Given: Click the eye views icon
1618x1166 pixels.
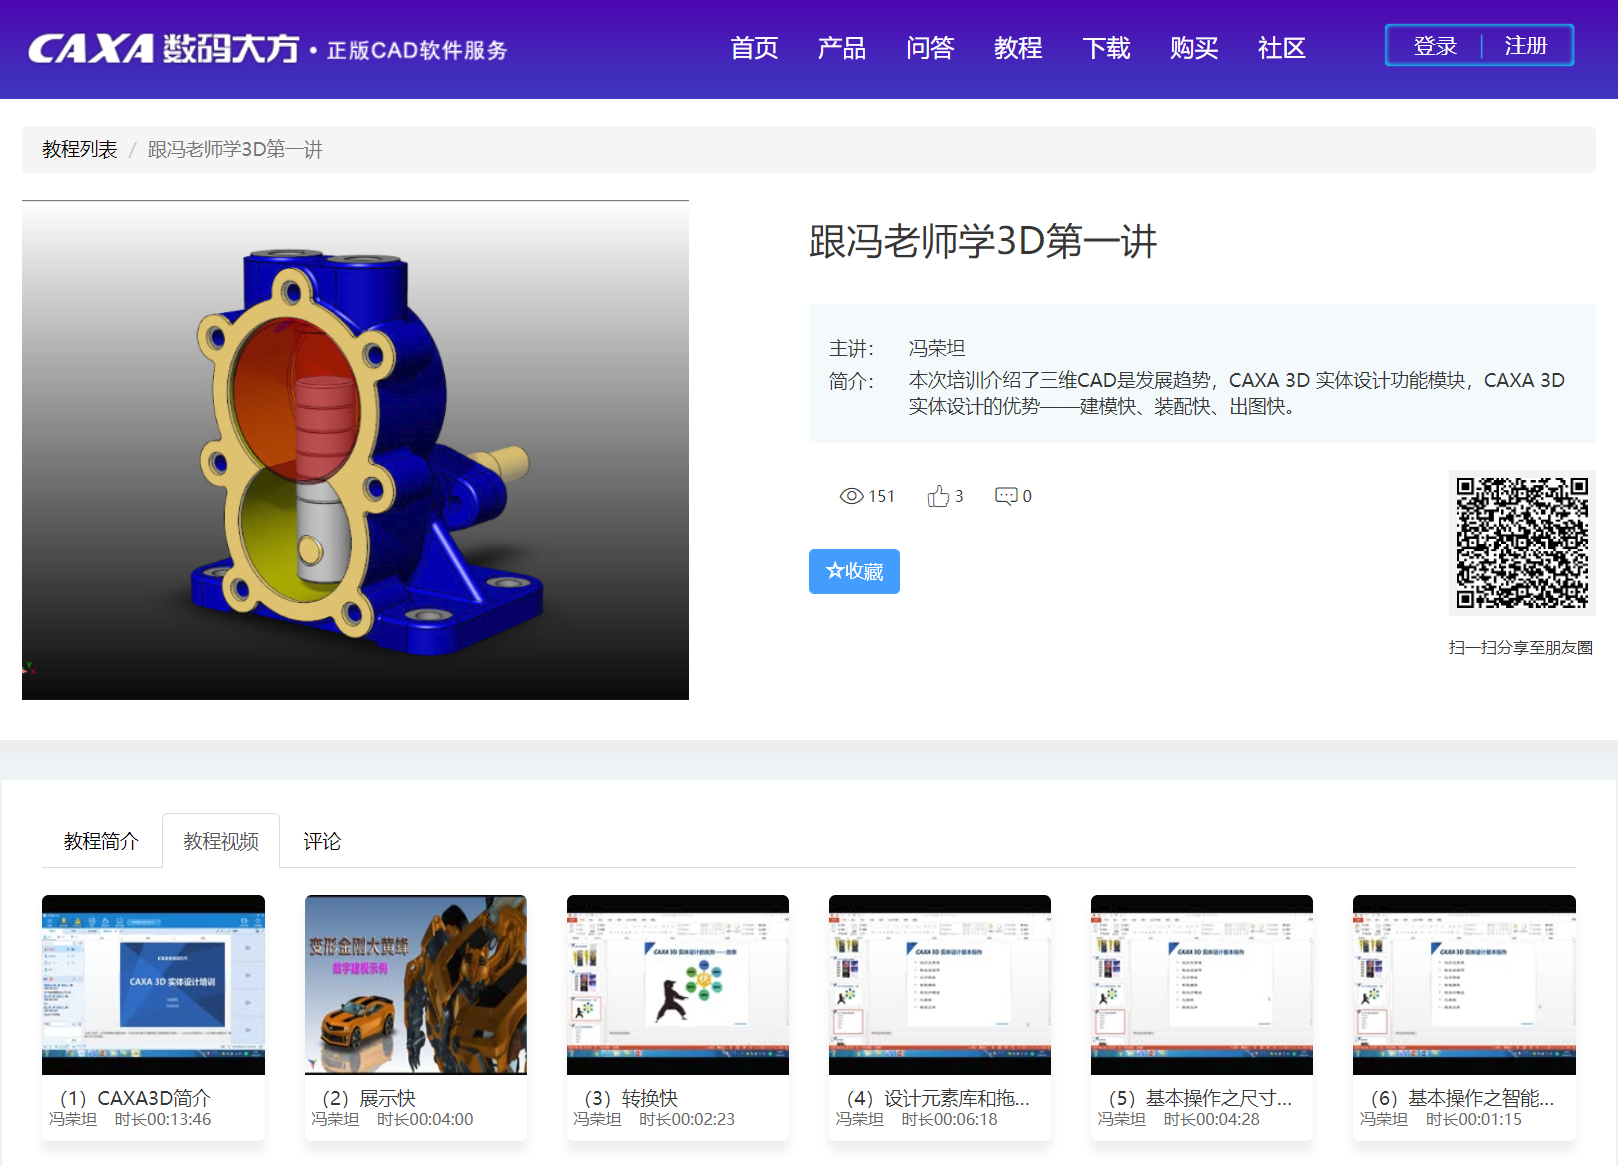Looking at the screenshot, I should [851, 496].
